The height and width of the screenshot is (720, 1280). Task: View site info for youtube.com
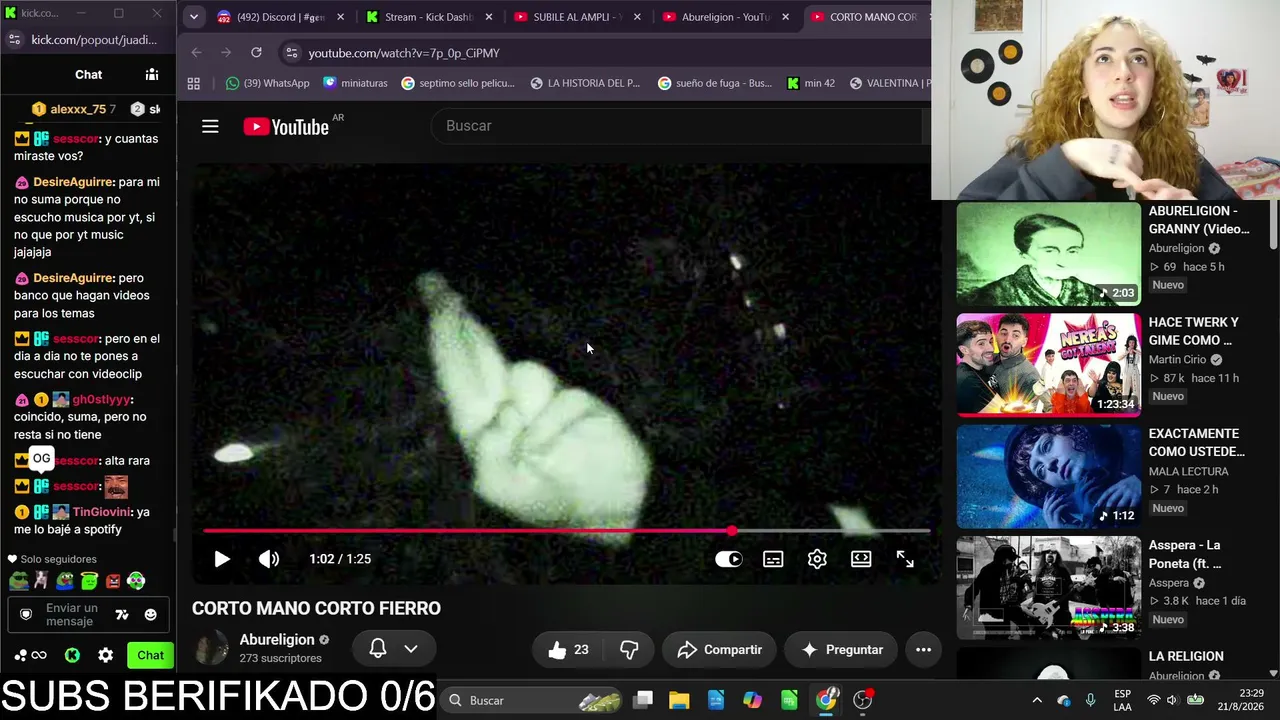pos(291,53)
